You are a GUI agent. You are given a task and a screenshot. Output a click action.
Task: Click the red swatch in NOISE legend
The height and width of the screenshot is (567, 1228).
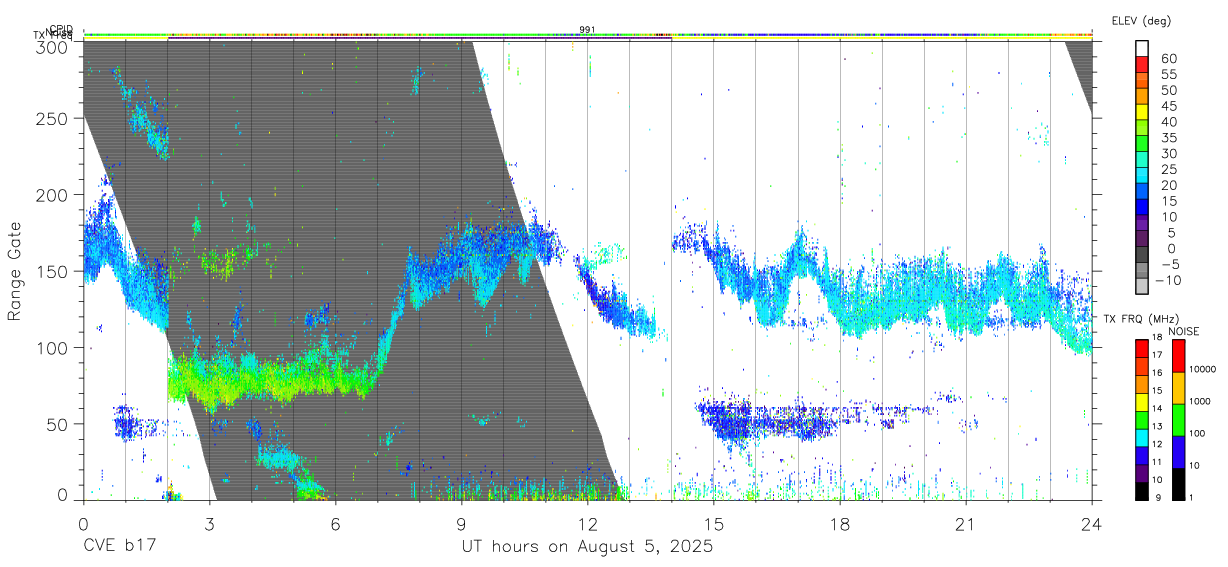point(1179,356)
